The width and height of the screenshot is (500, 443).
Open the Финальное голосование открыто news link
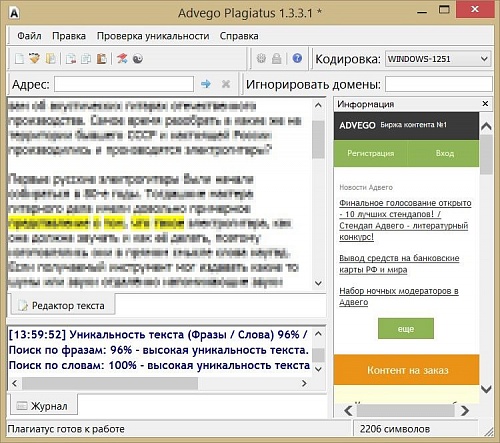tap(405, 220)
